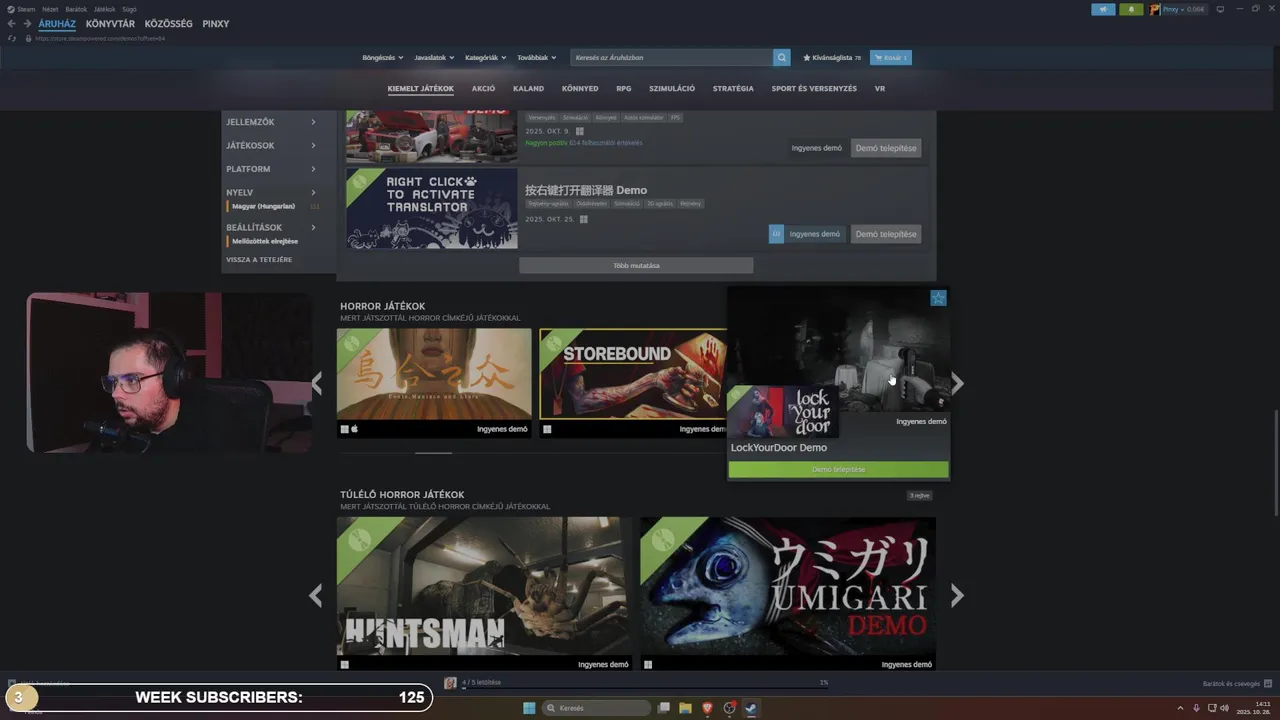Open the Nézet menu
Screen dimensions: 1280x720
(50, 9)
